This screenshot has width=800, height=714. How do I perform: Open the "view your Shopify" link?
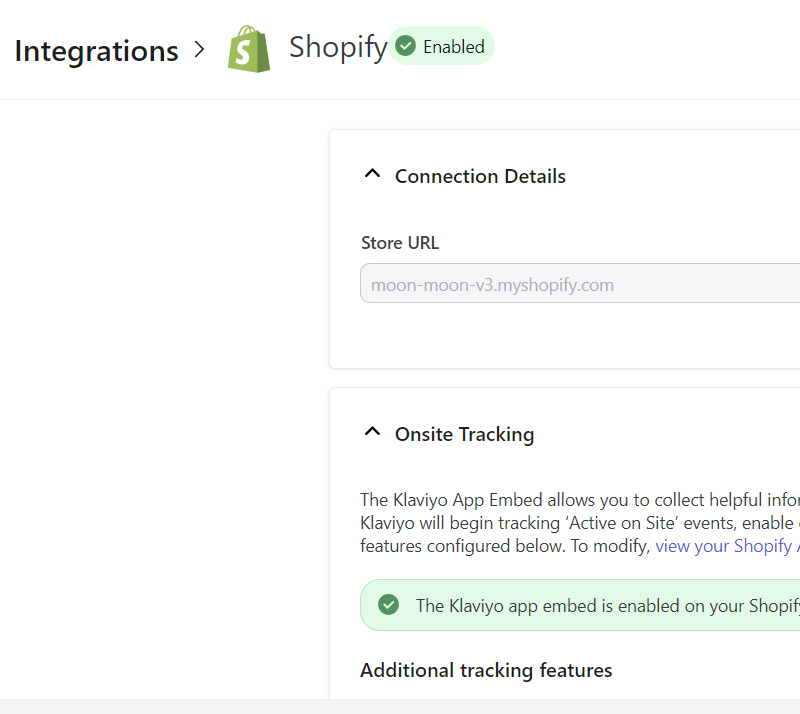726,546
